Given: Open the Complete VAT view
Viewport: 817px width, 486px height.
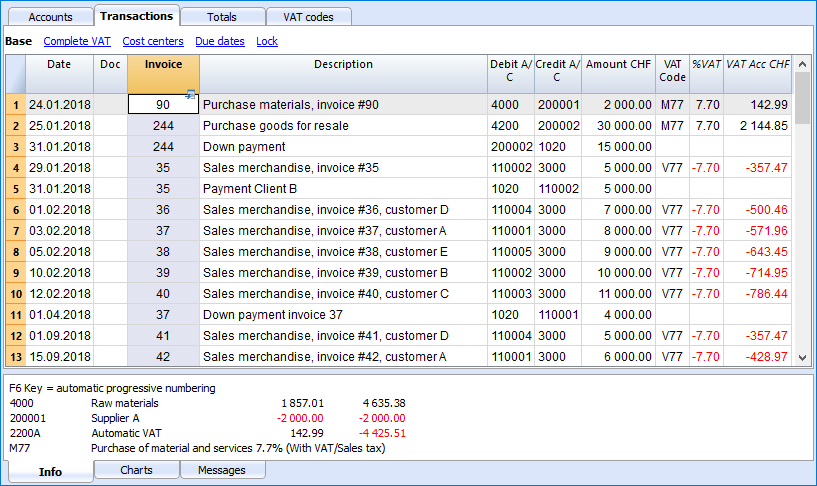Looking at the screenshot, I should pos(77,41).
